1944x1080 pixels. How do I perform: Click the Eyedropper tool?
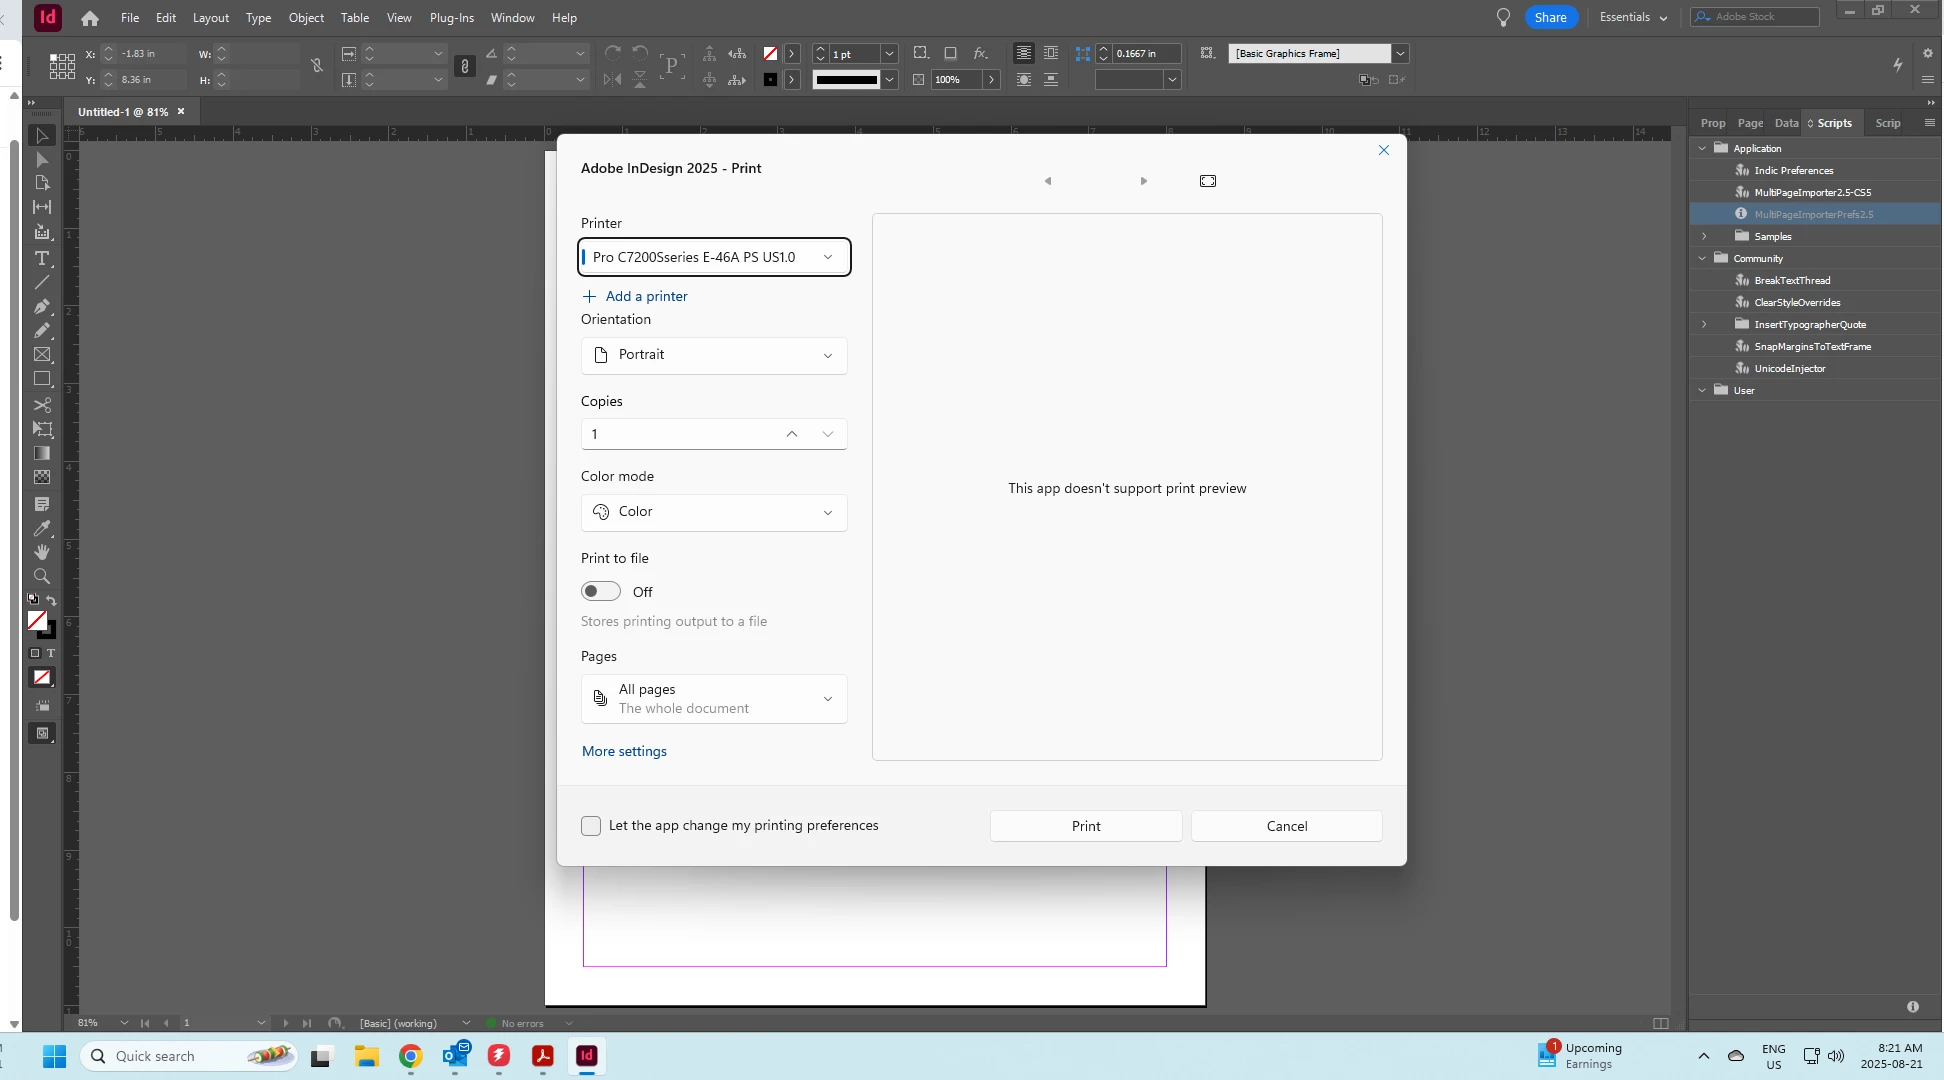tap(42, 528)
